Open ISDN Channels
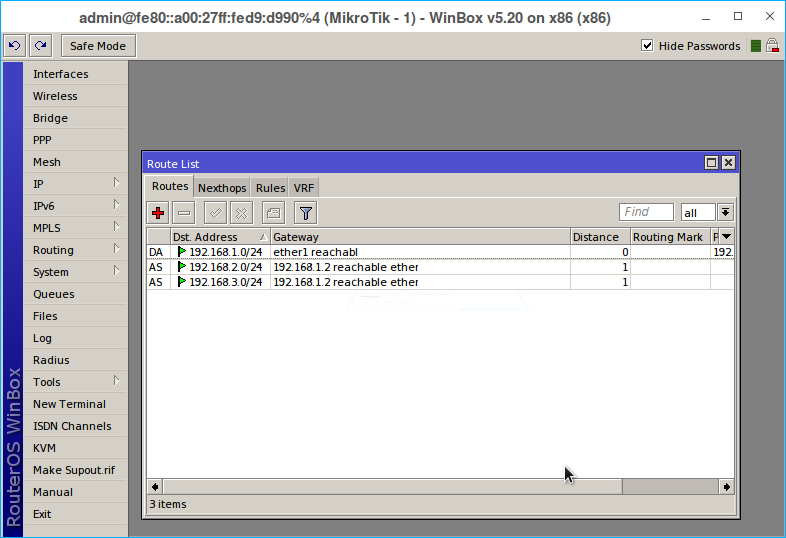786x538 pixels. pyautogui.click(x=76, y=426)
